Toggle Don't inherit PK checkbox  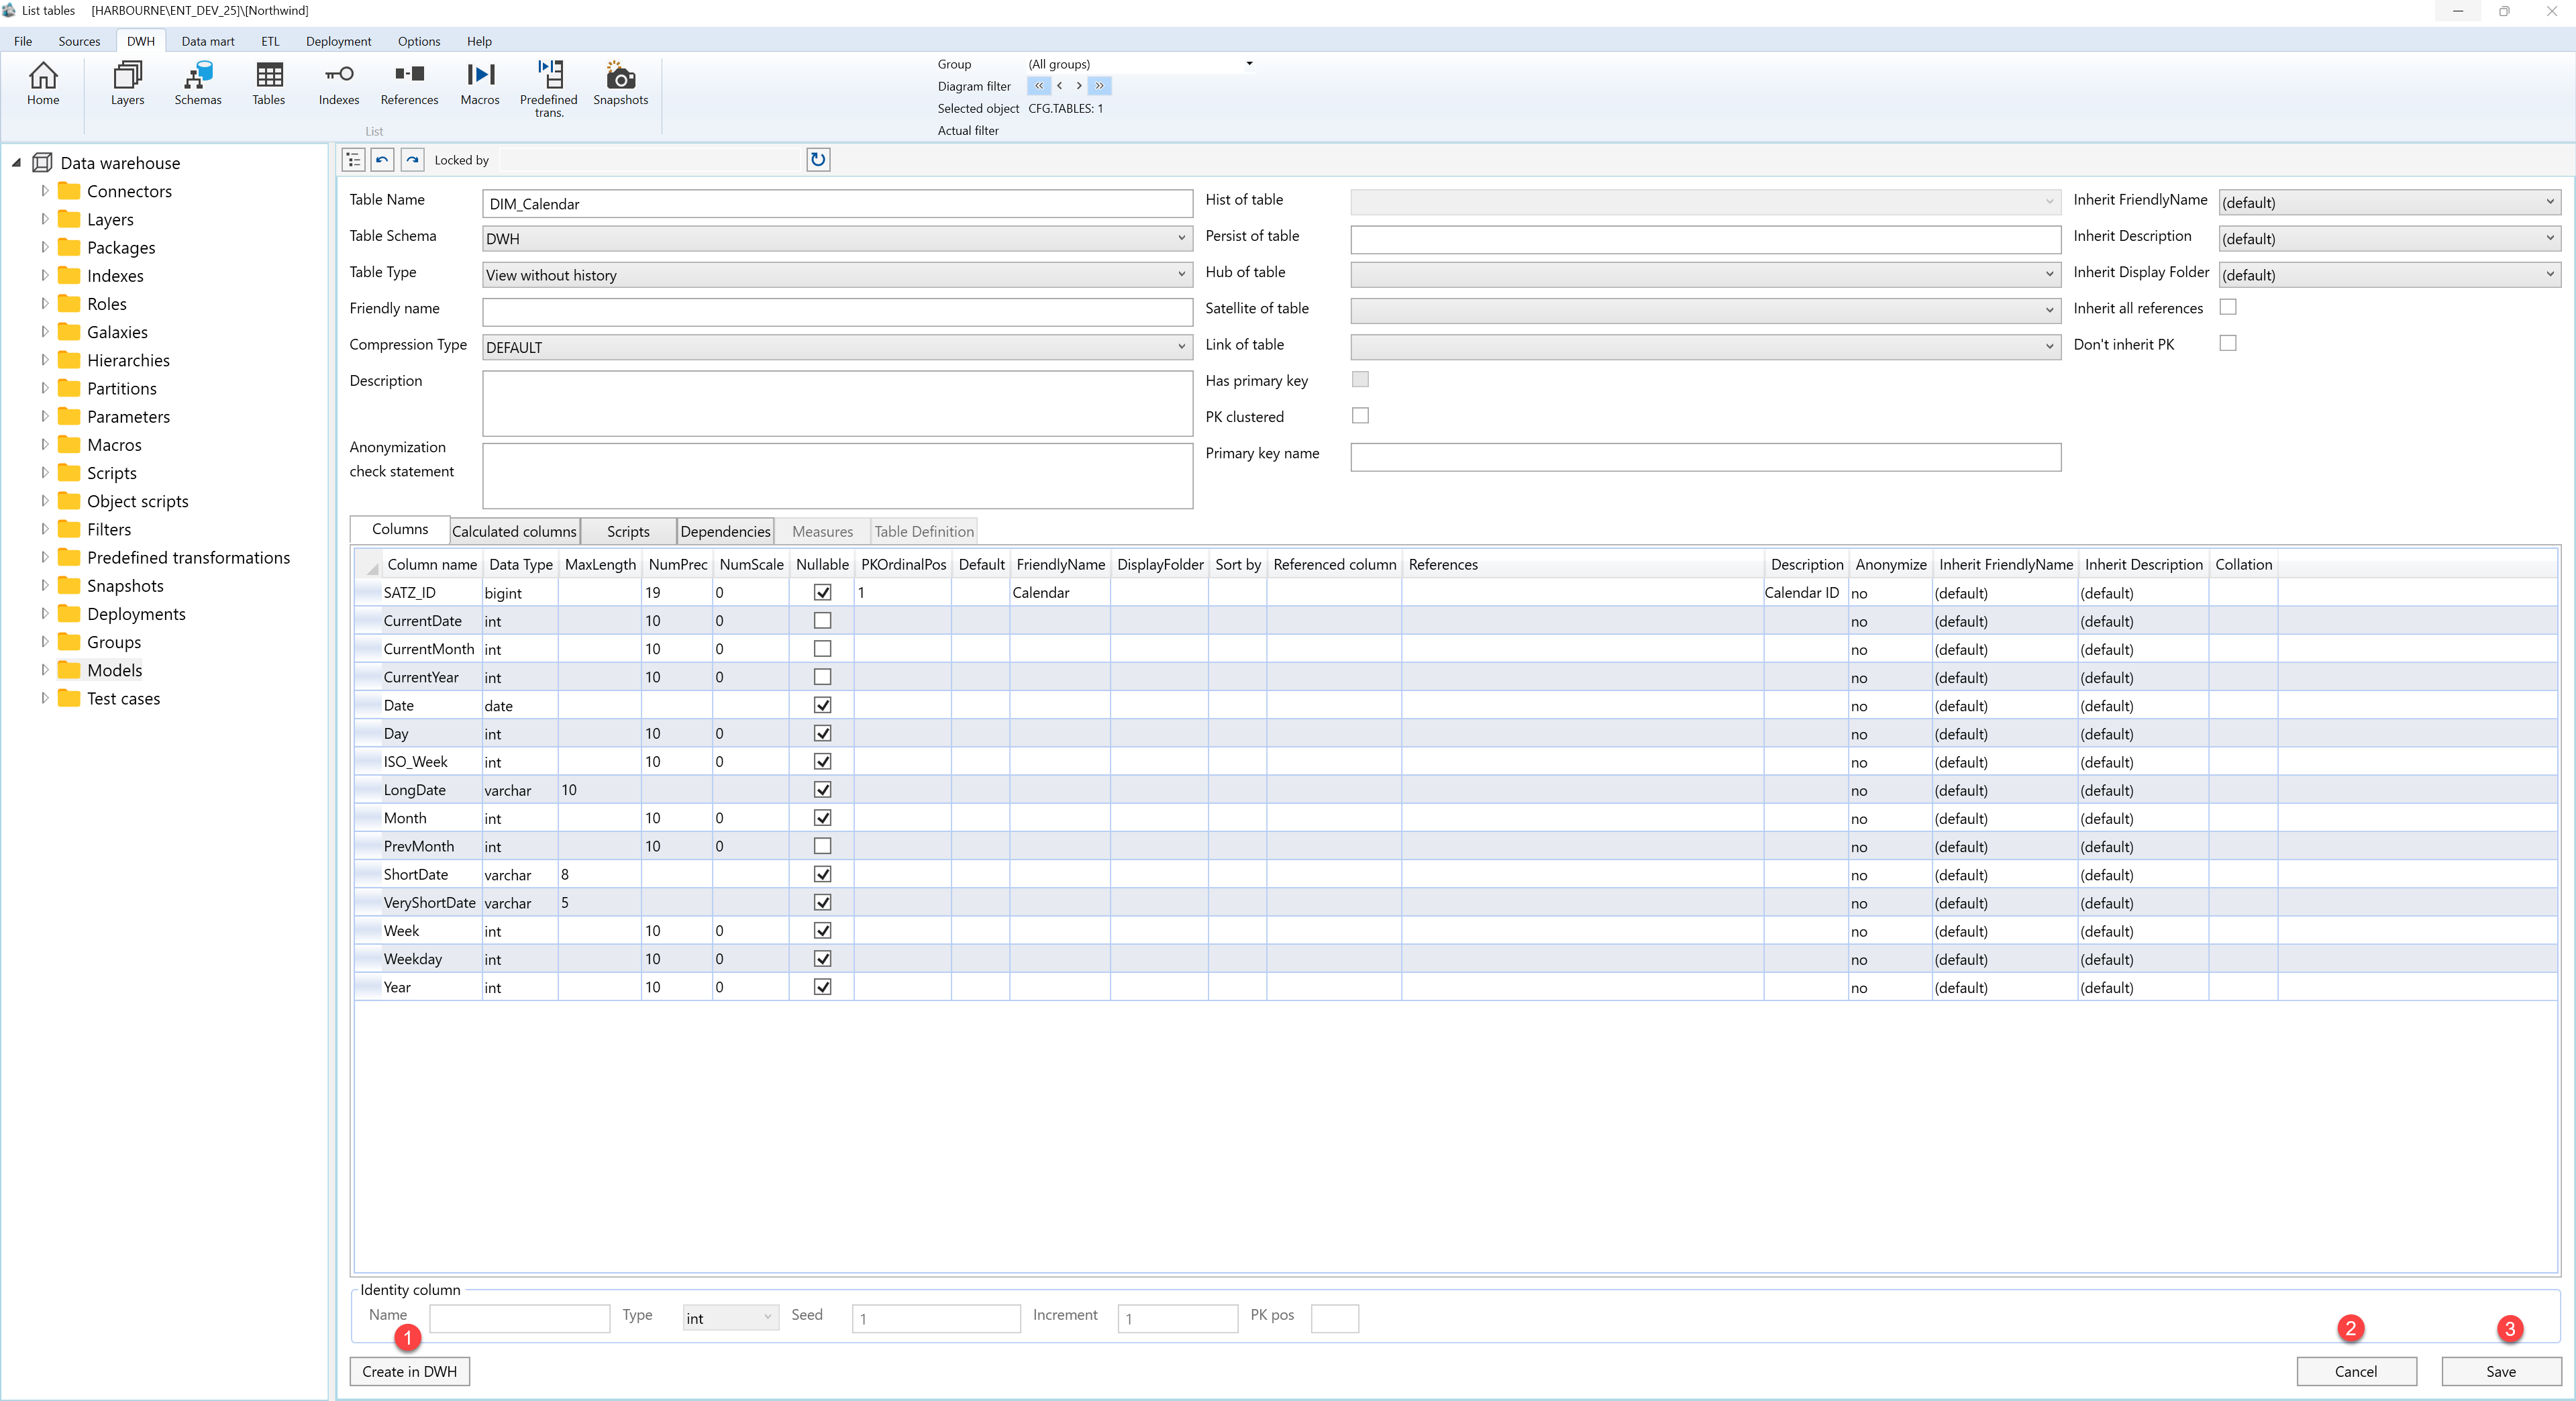point(2228,343)
